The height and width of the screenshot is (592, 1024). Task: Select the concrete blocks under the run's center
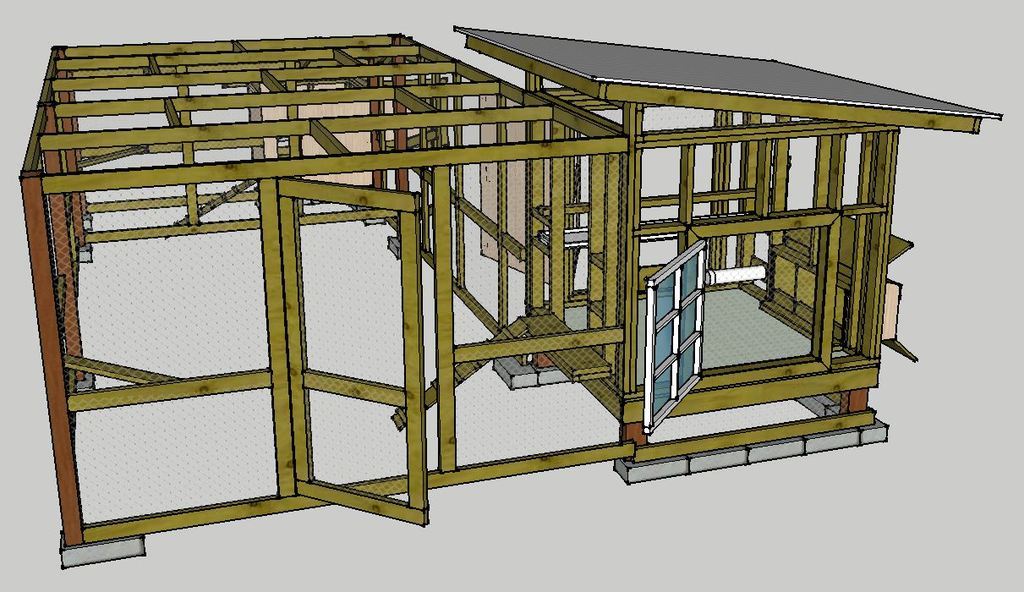520,375
